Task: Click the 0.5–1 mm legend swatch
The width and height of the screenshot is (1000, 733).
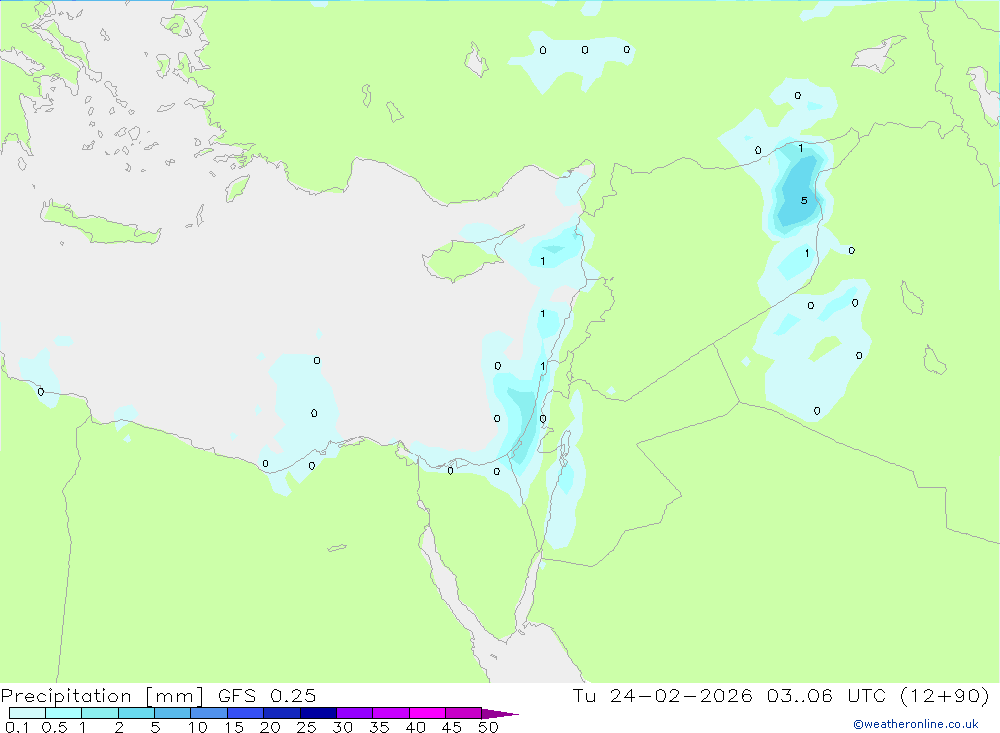Action: (x=63, y=713)
